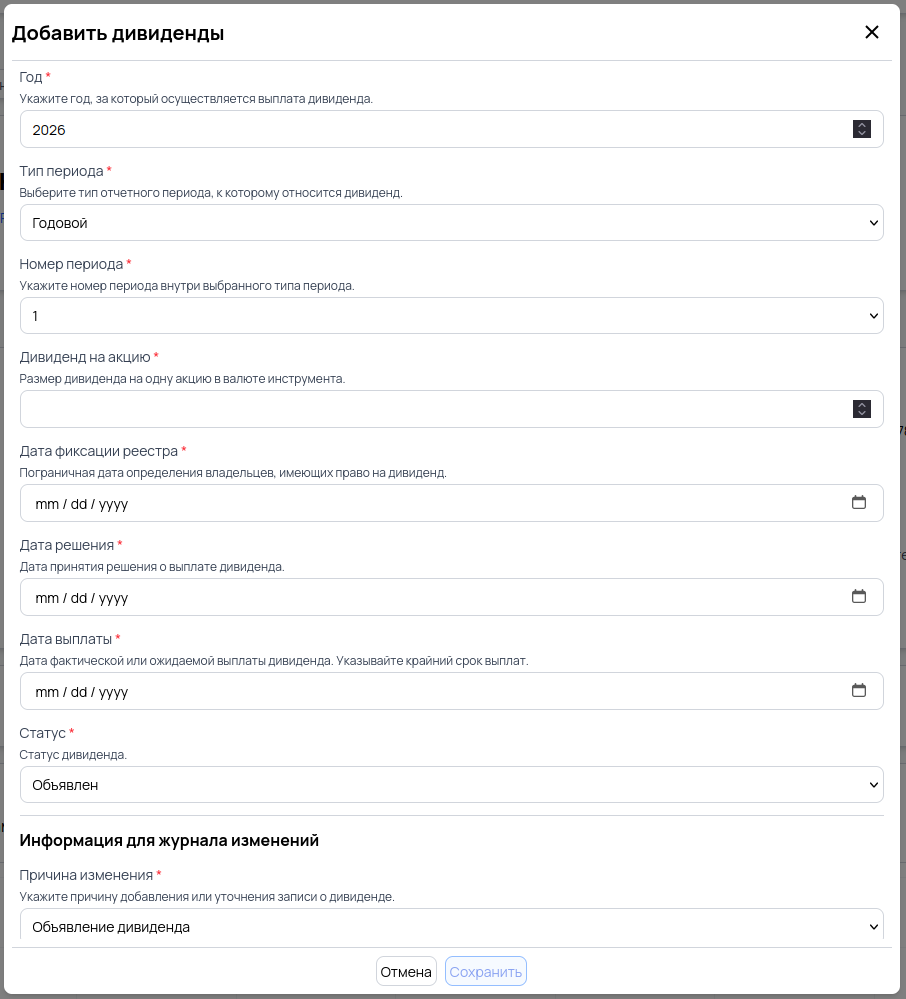The height and width of the screenshot is (999, 906).
Task: Click the Дата решения date text field
Action: coord(430,597)
